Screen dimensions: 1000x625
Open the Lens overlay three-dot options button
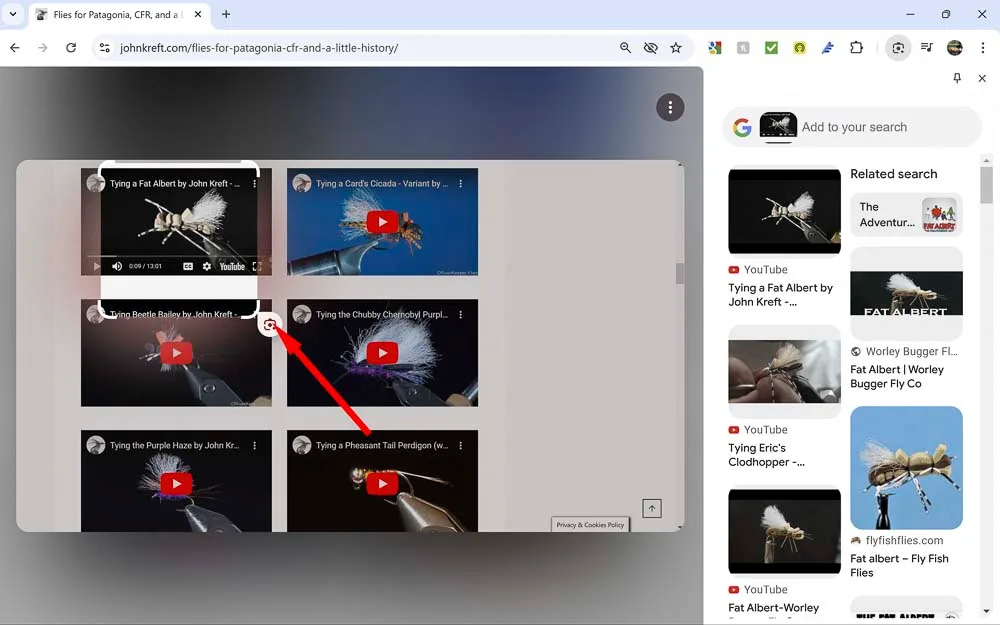click(670, 108)
